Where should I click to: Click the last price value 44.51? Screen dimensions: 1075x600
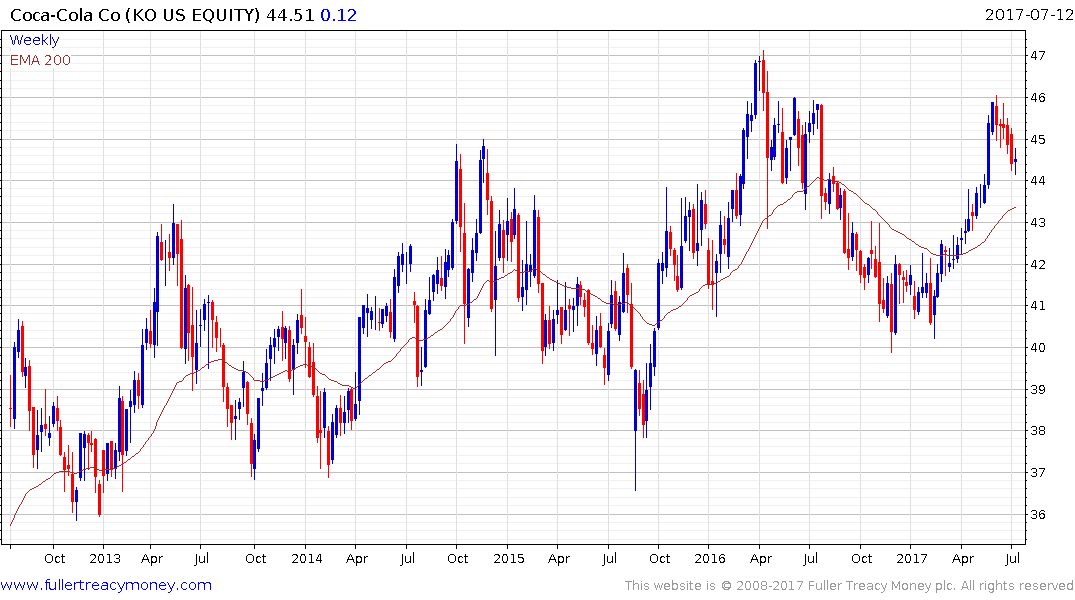[x=290, y=15]
